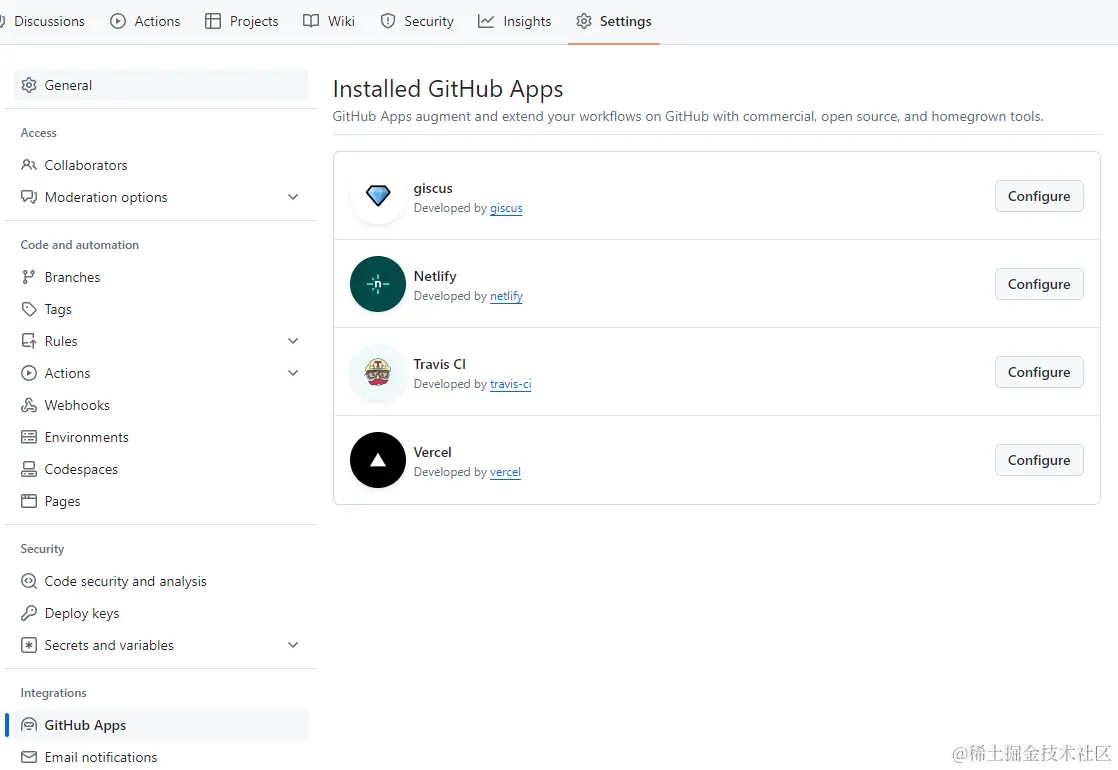Click the Email notifications envelope icon

29,757
